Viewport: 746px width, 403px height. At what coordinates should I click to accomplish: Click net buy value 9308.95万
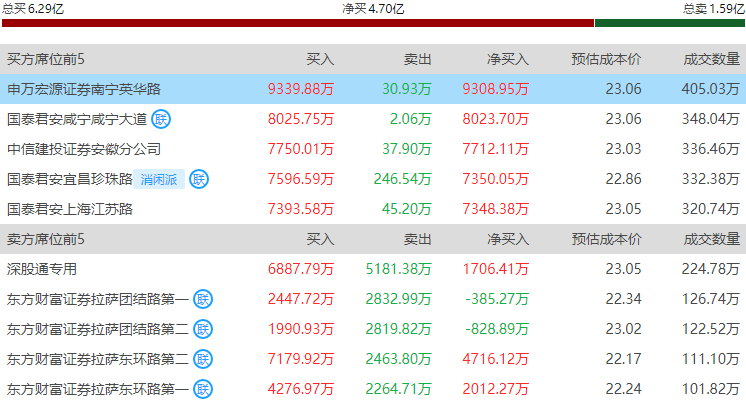495,89
